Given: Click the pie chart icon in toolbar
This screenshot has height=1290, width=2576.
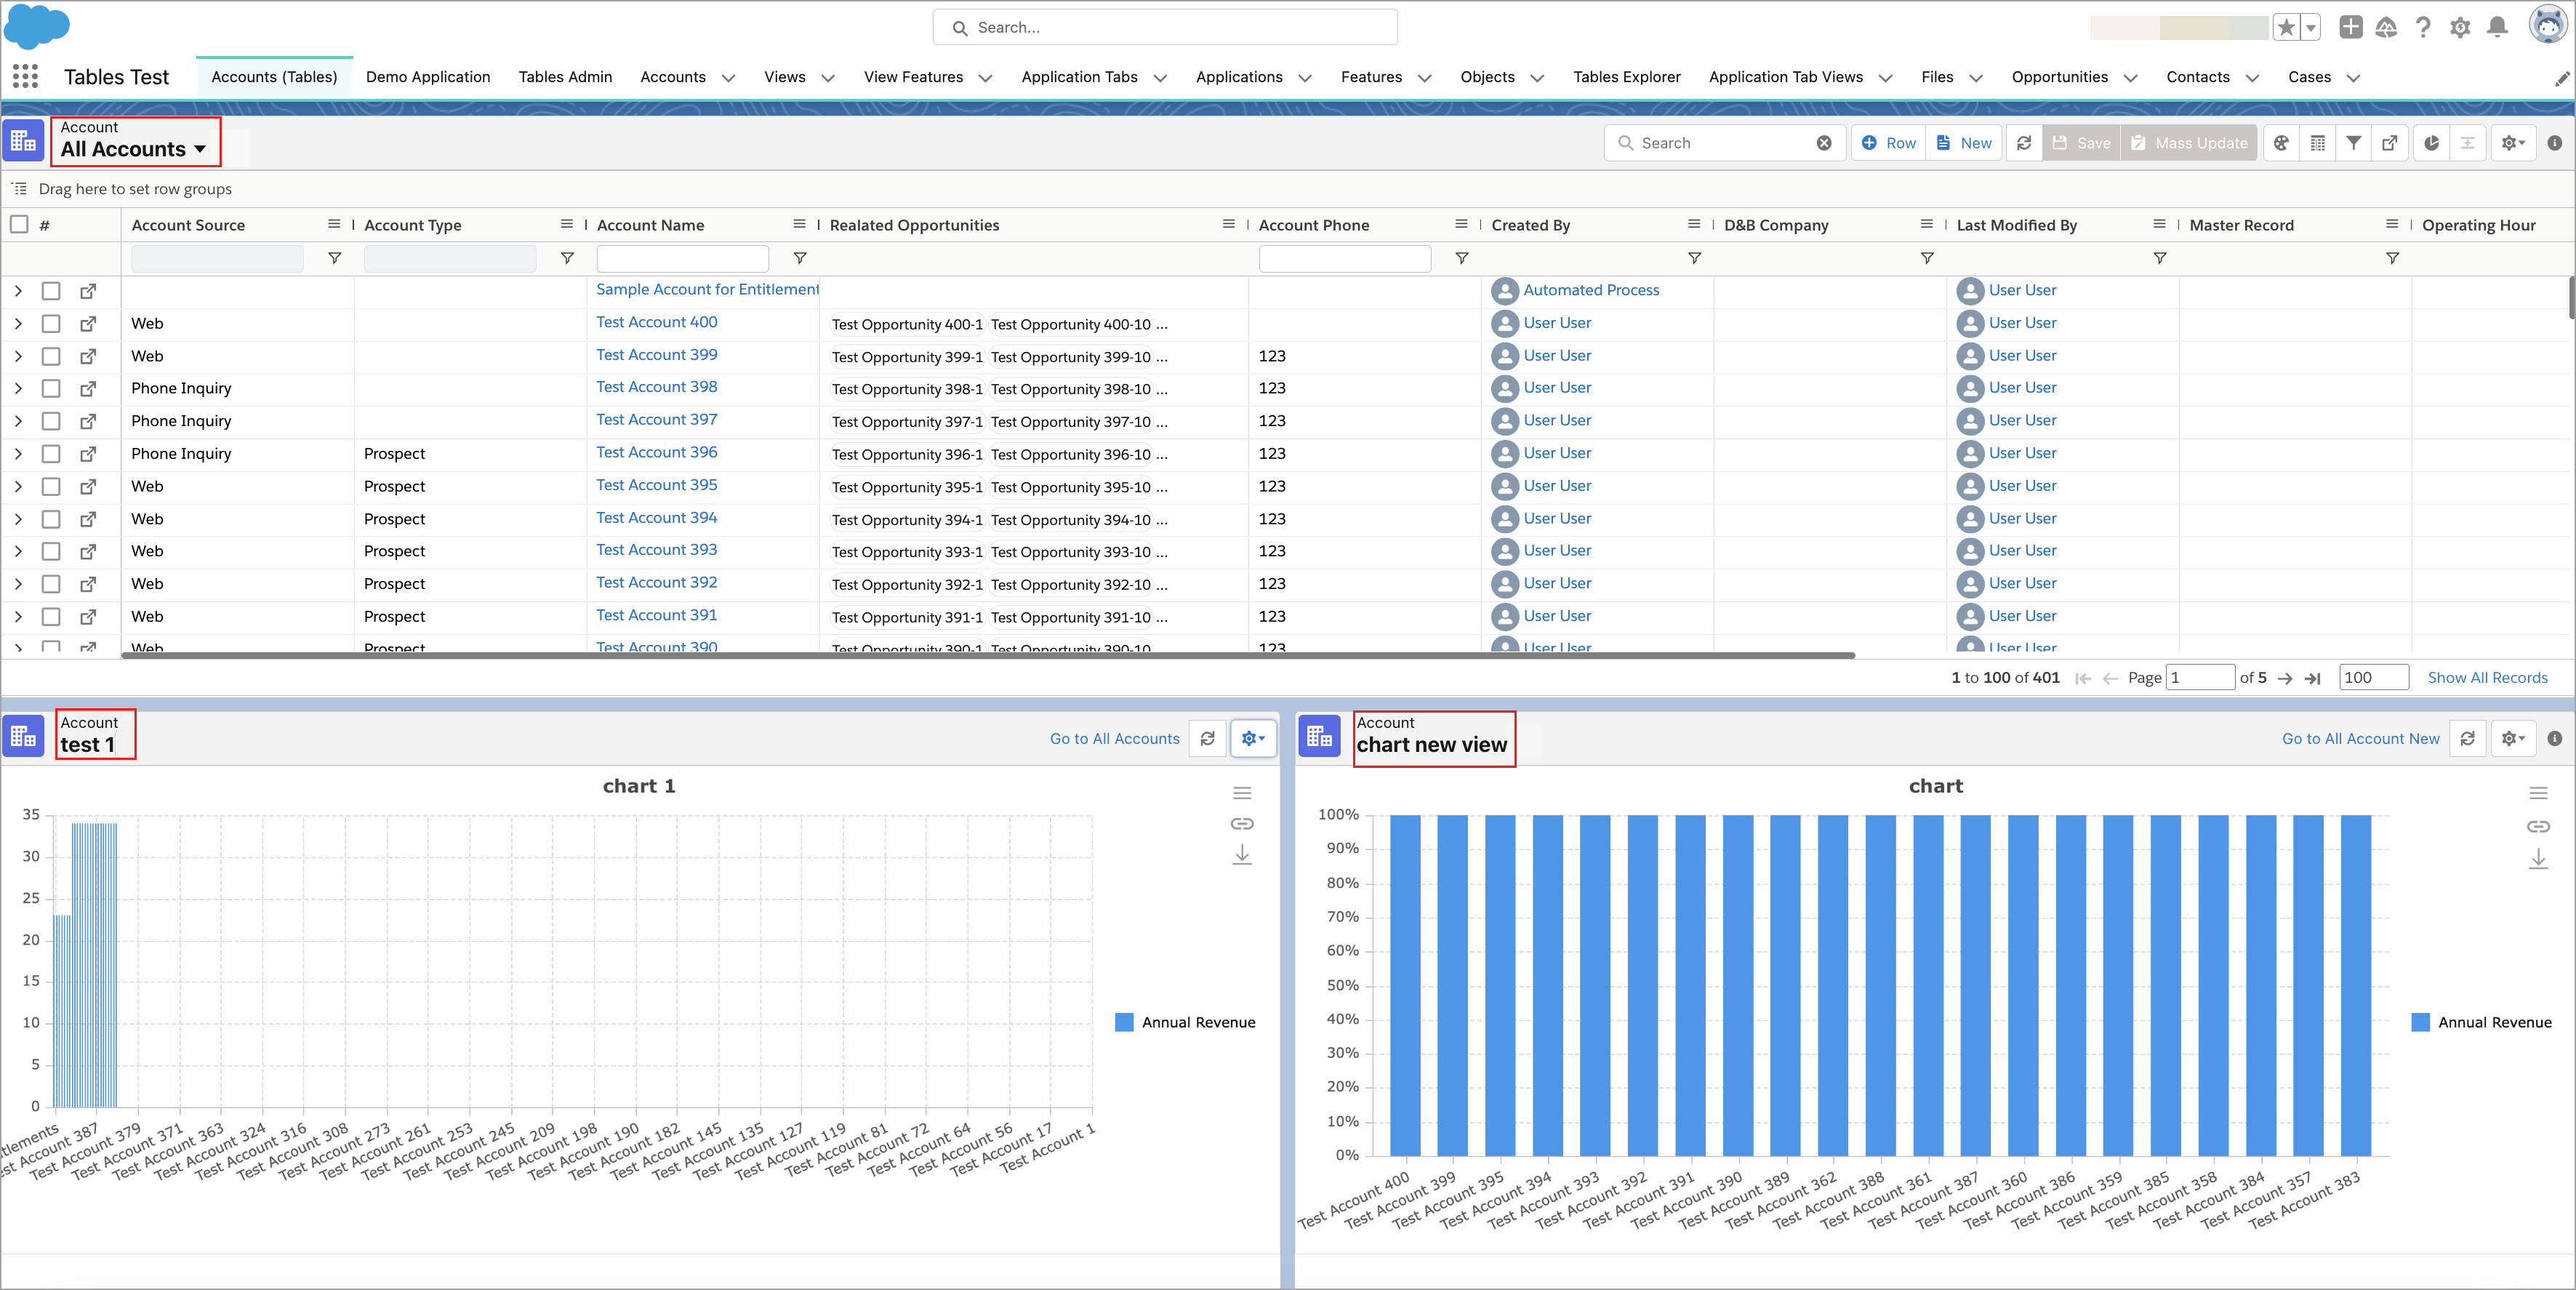Looking at the screenshot, I should click(x=2431, y=143).
